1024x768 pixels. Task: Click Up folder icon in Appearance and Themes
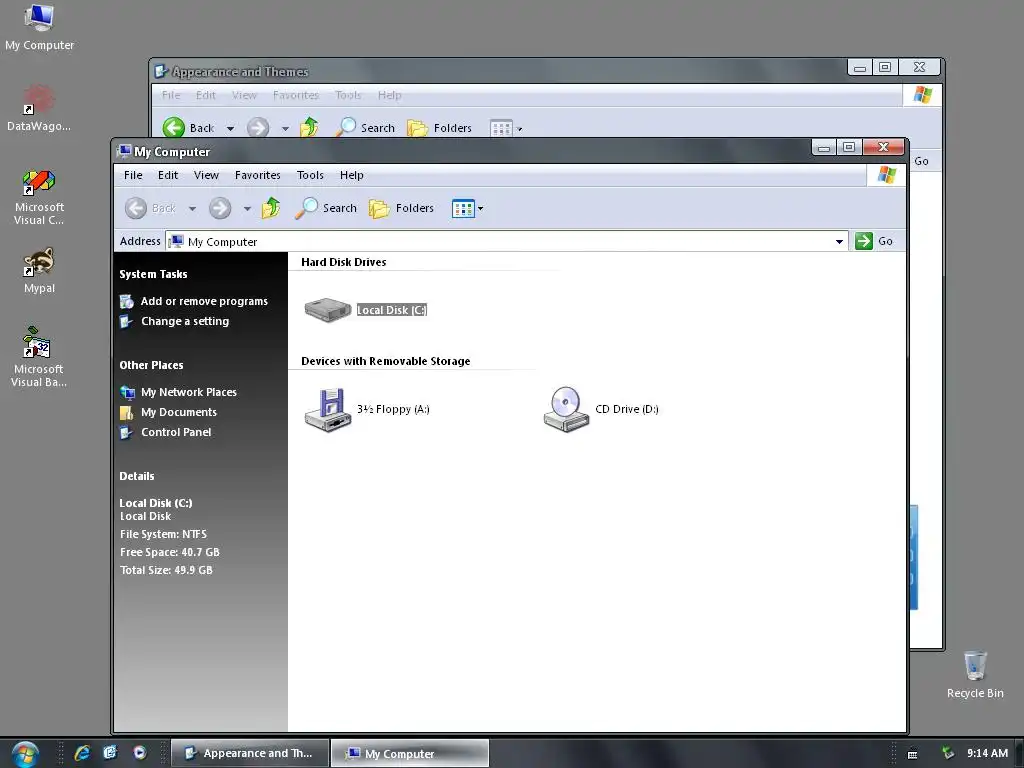pos(309,128)
